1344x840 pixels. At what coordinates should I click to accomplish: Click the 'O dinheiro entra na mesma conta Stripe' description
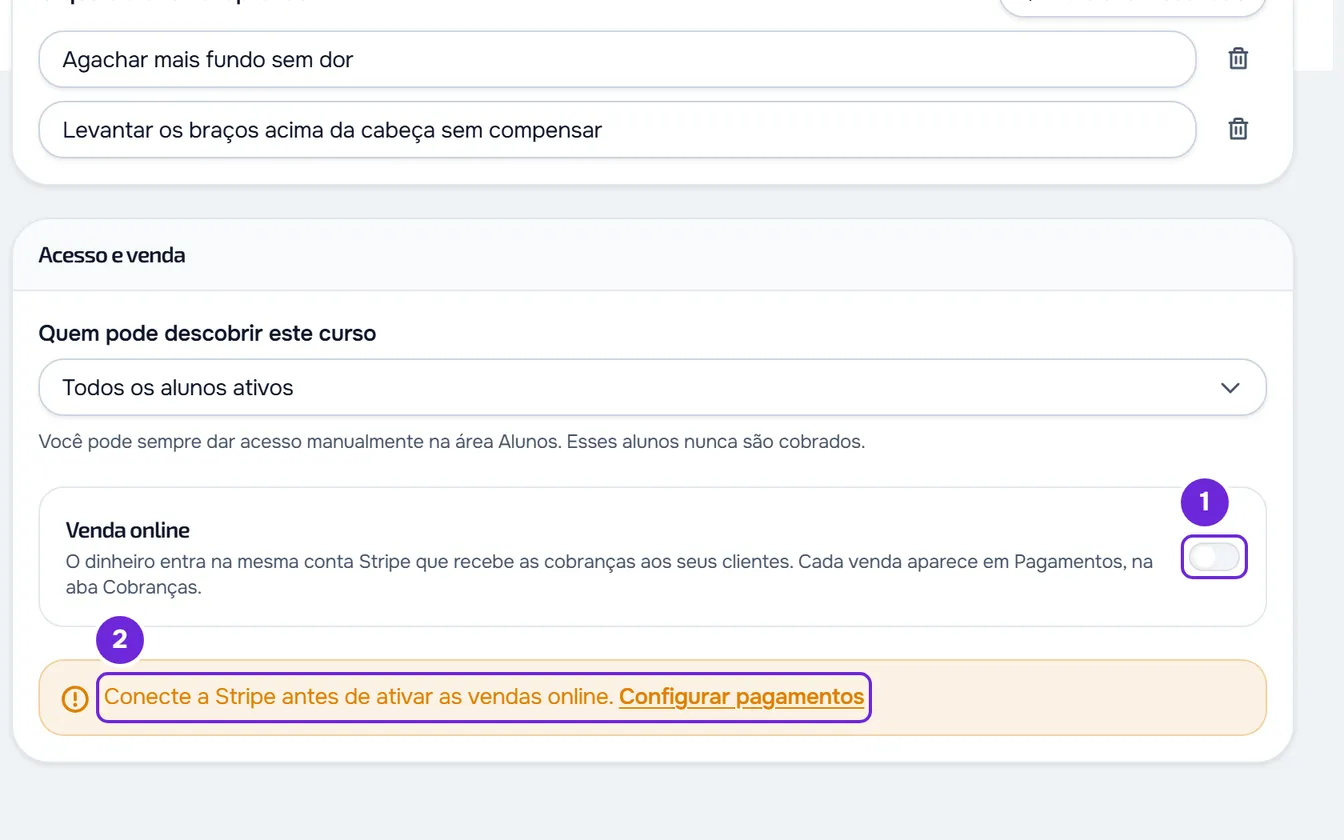tap(609, 575)
